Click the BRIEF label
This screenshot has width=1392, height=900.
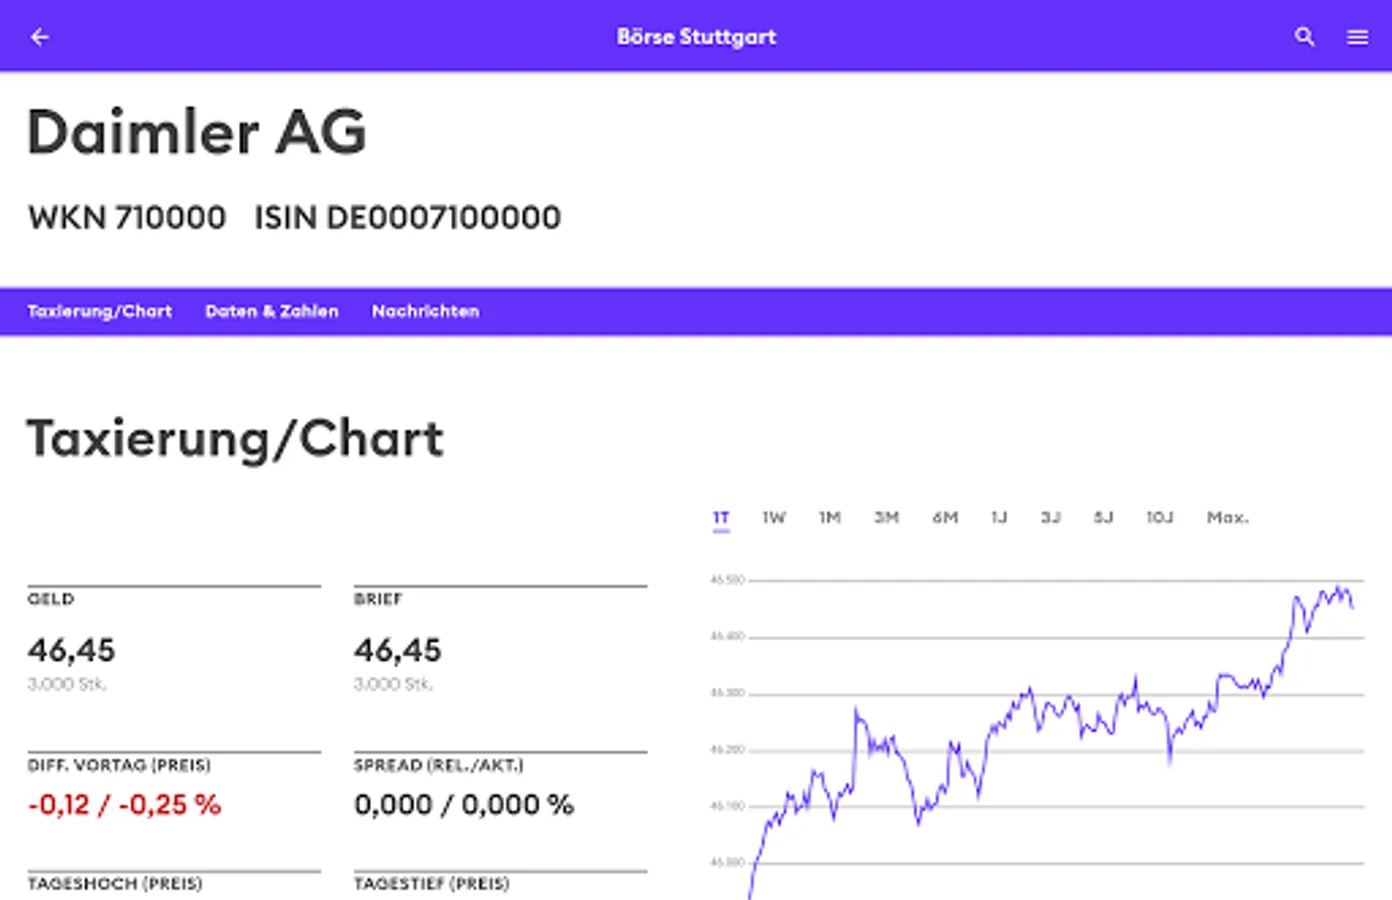click(x=378, y=599)
